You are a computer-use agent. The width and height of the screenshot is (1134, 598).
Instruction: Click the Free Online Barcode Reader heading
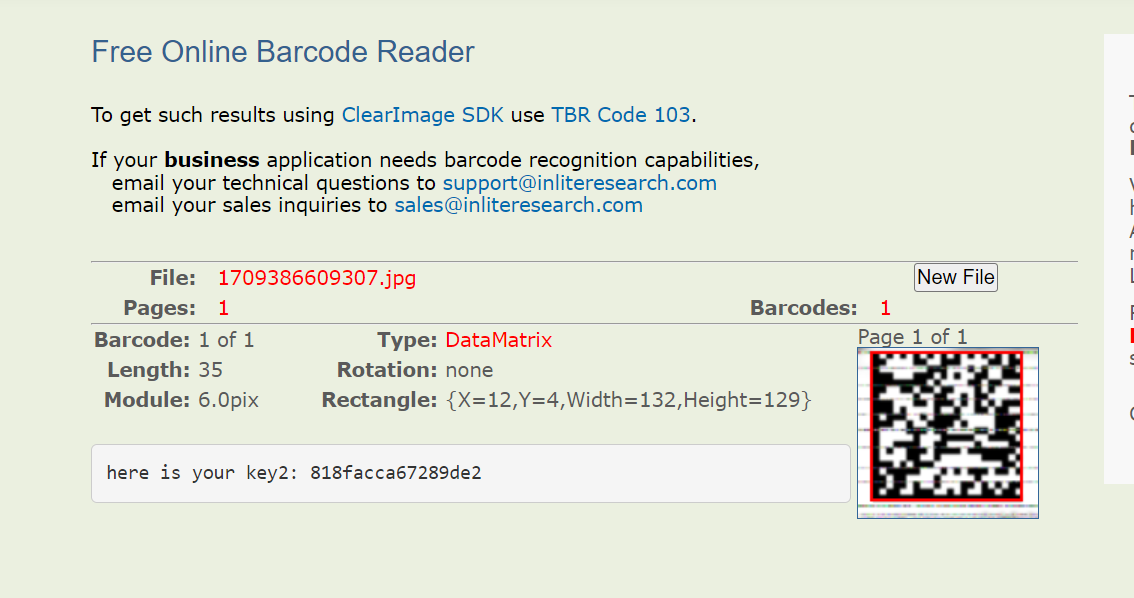coord(283,52)
